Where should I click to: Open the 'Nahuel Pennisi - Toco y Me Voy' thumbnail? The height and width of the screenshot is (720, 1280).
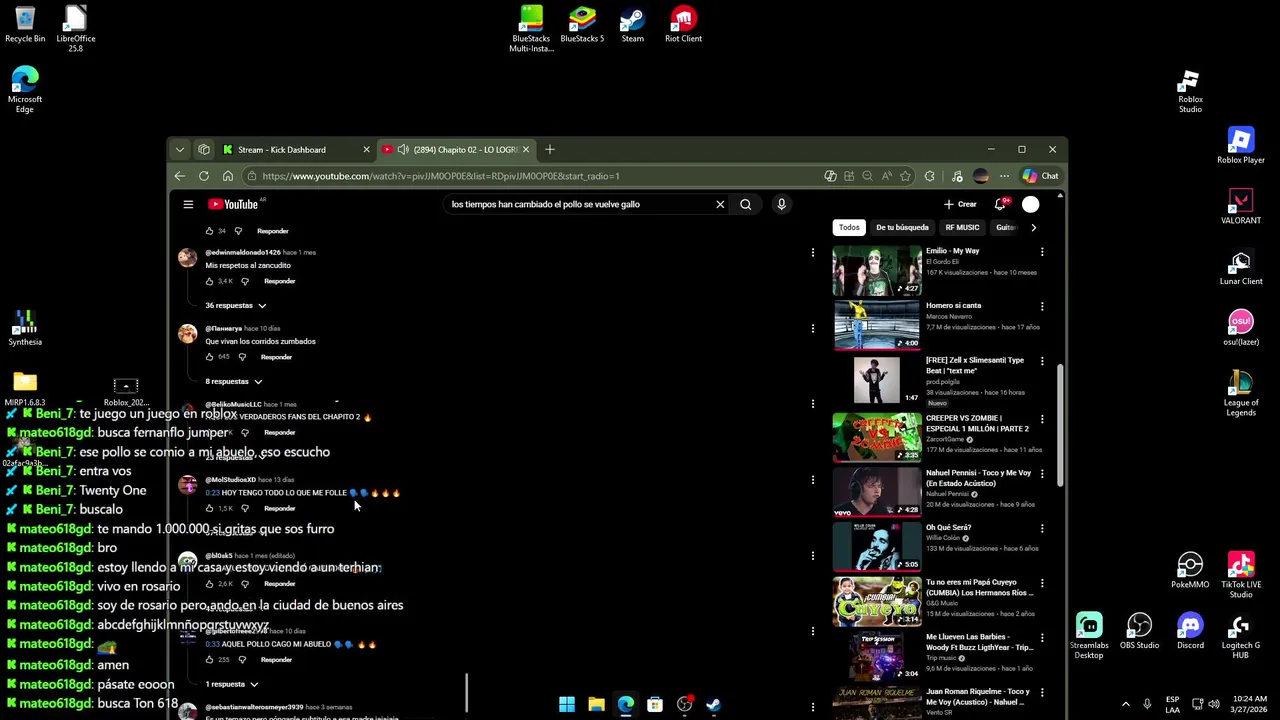877,491
